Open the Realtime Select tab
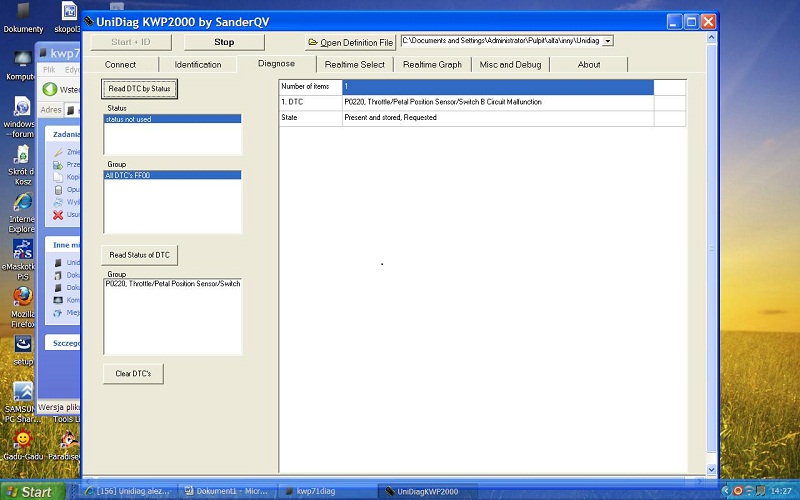Viewport: 800px width, 500px height. coord(355,65)
